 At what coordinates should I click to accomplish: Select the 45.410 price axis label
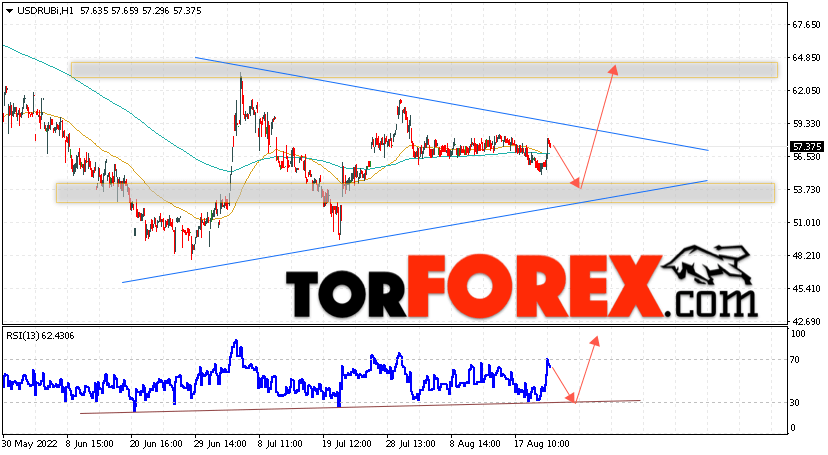pyautogui.click(x=806, y=289)
